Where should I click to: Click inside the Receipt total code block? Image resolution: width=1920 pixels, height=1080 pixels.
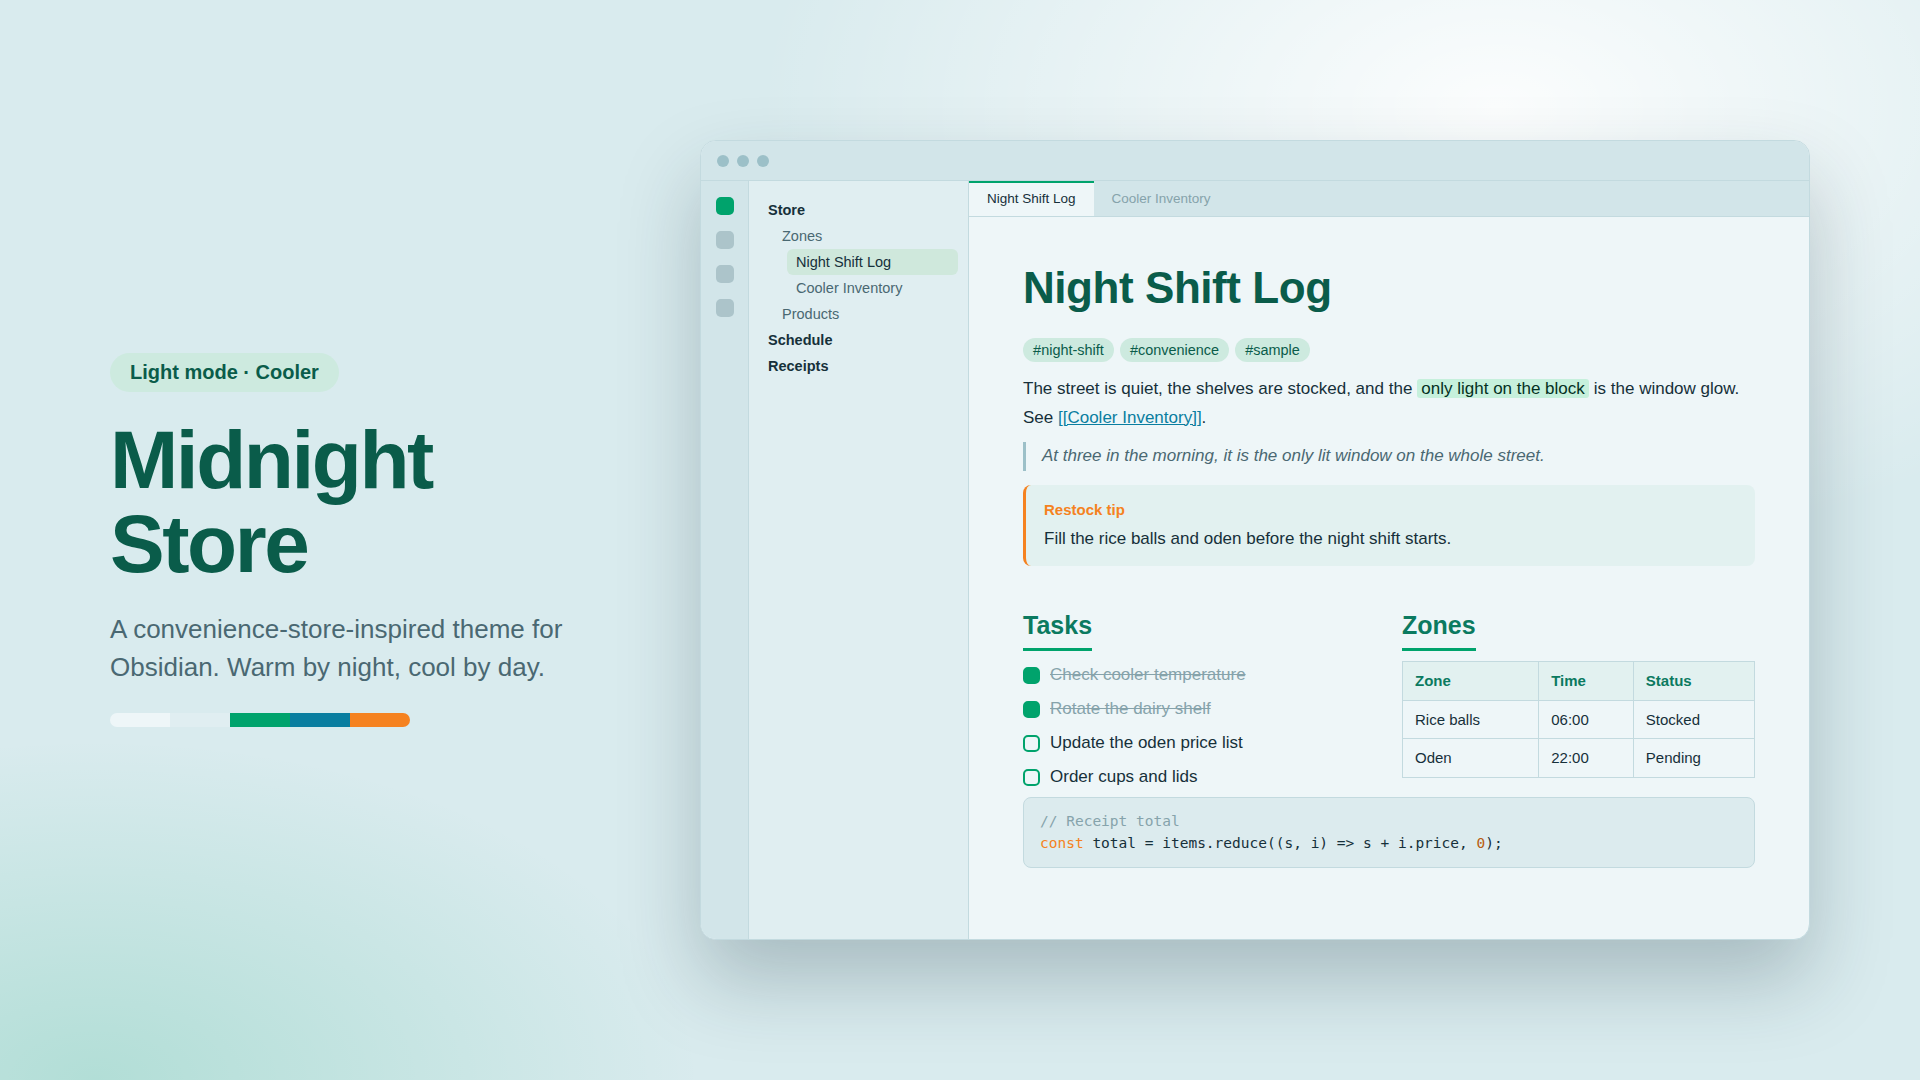click(1388, 832)
